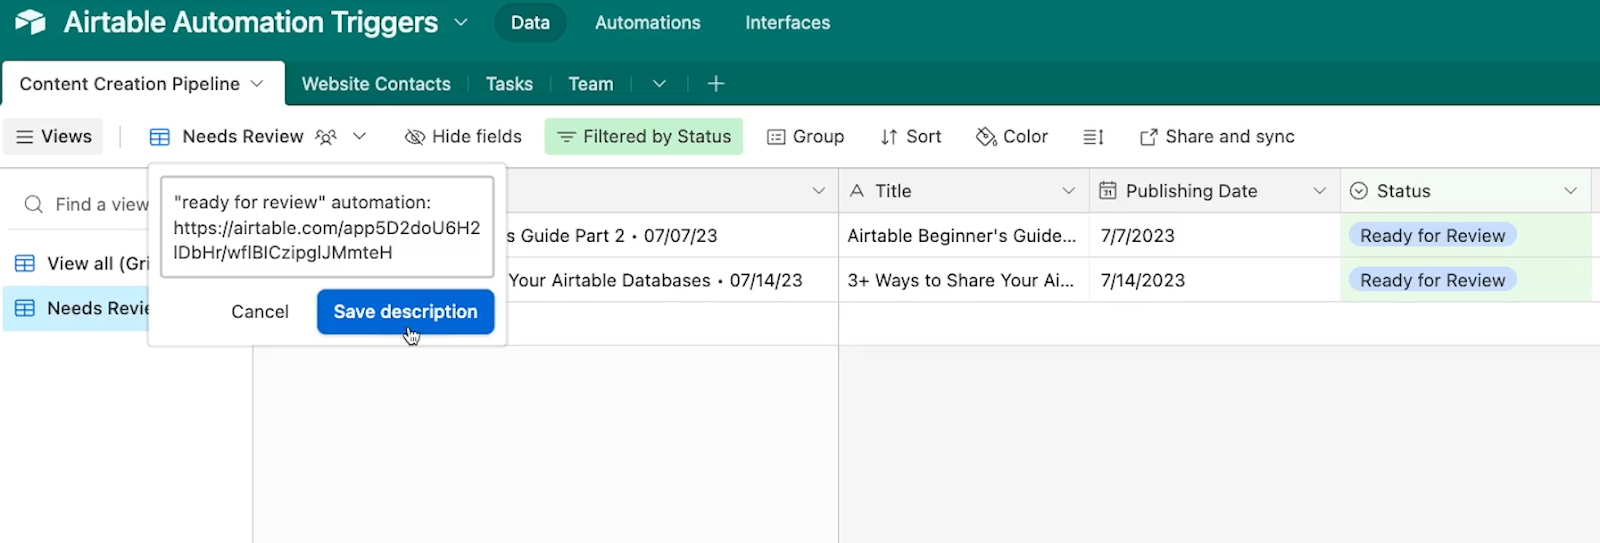Open the Sort options
Viewport: 1600px width, 543px height.
click(911, 137)
